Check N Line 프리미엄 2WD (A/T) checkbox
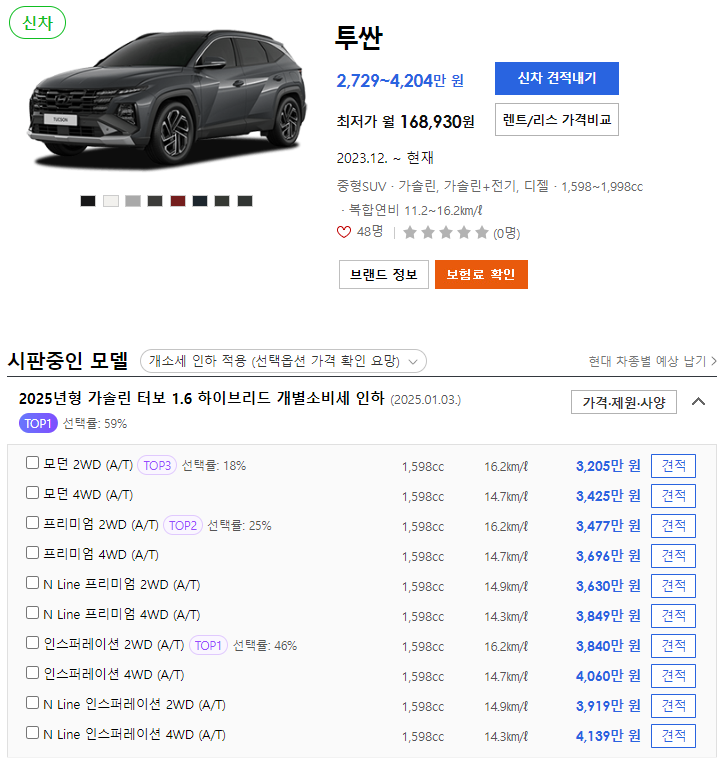 point(32,583)
